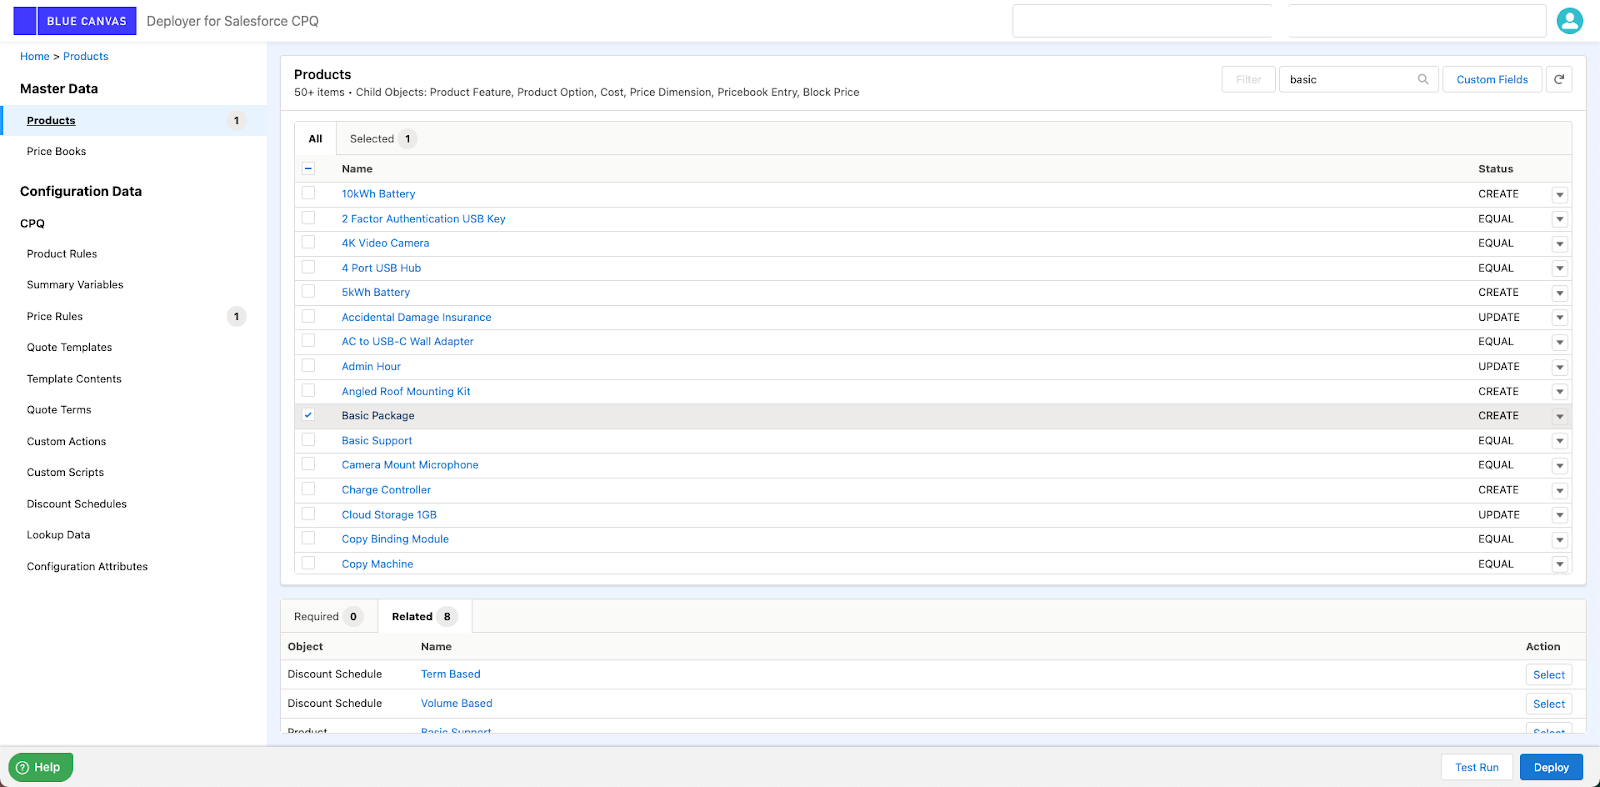Open the 10kWh Battery row dropdown
Screen dimensions: 1600x787
(1559, 194)
